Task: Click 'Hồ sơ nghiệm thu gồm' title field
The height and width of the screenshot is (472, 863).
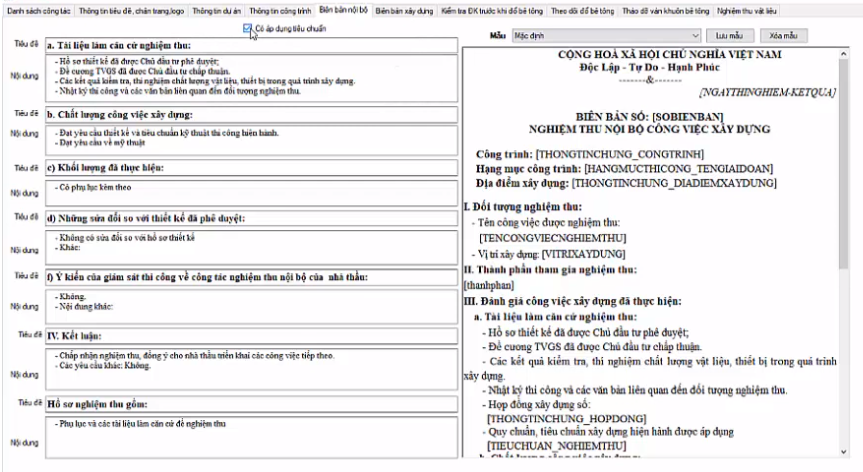Action: (x=252, y=404)
